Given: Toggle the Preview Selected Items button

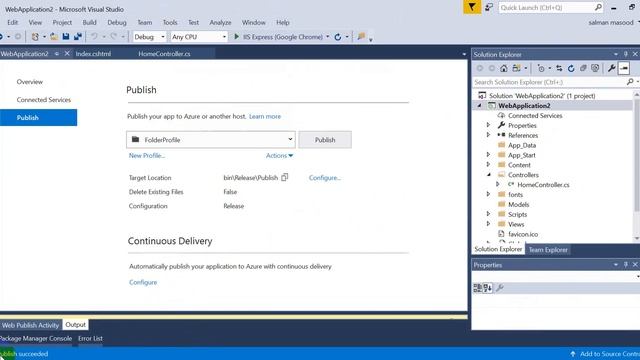Looking at the screenshot, I should coord(624,68).
